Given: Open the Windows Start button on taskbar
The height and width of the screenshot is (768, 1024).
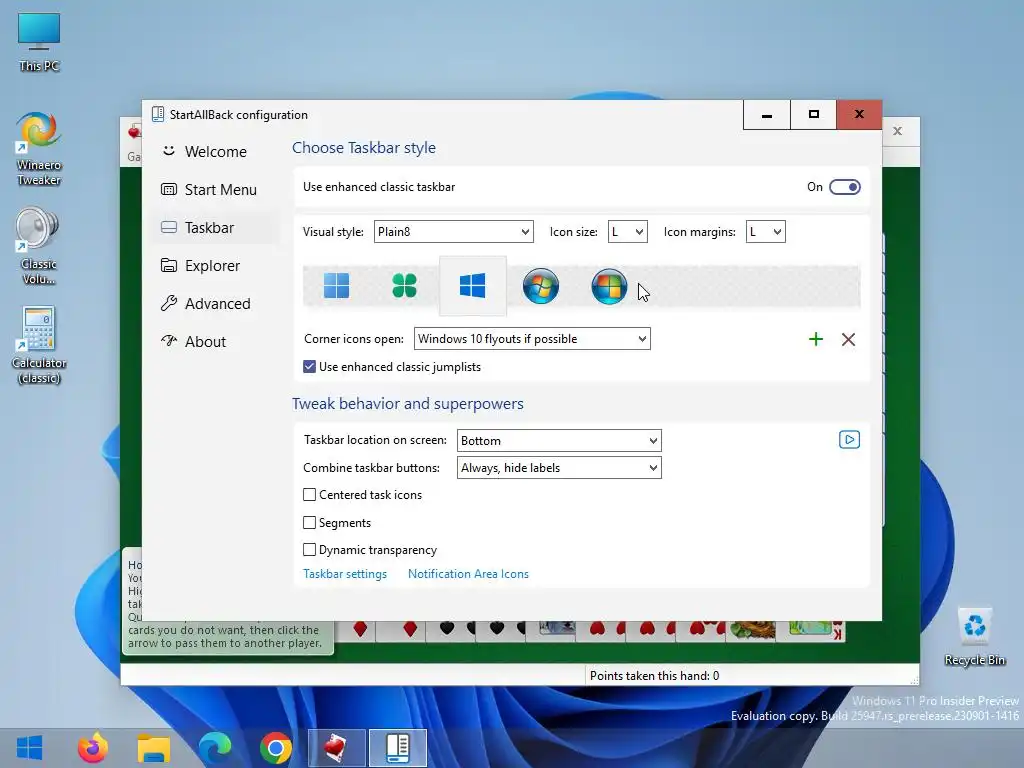Looking at the screenshot, I should point(29,748).
